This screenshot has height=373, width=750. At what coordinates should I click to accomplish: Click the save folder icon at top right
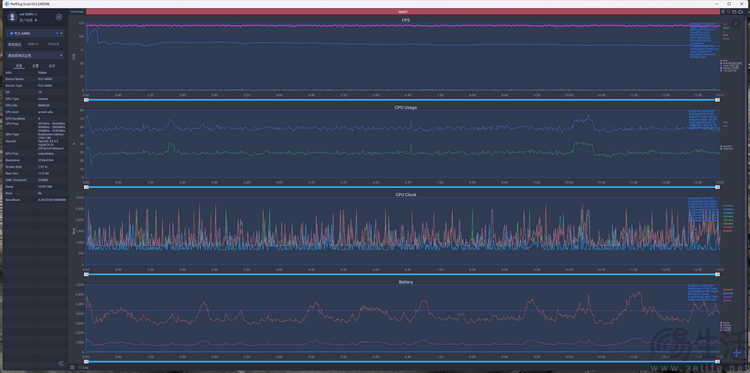735,11
